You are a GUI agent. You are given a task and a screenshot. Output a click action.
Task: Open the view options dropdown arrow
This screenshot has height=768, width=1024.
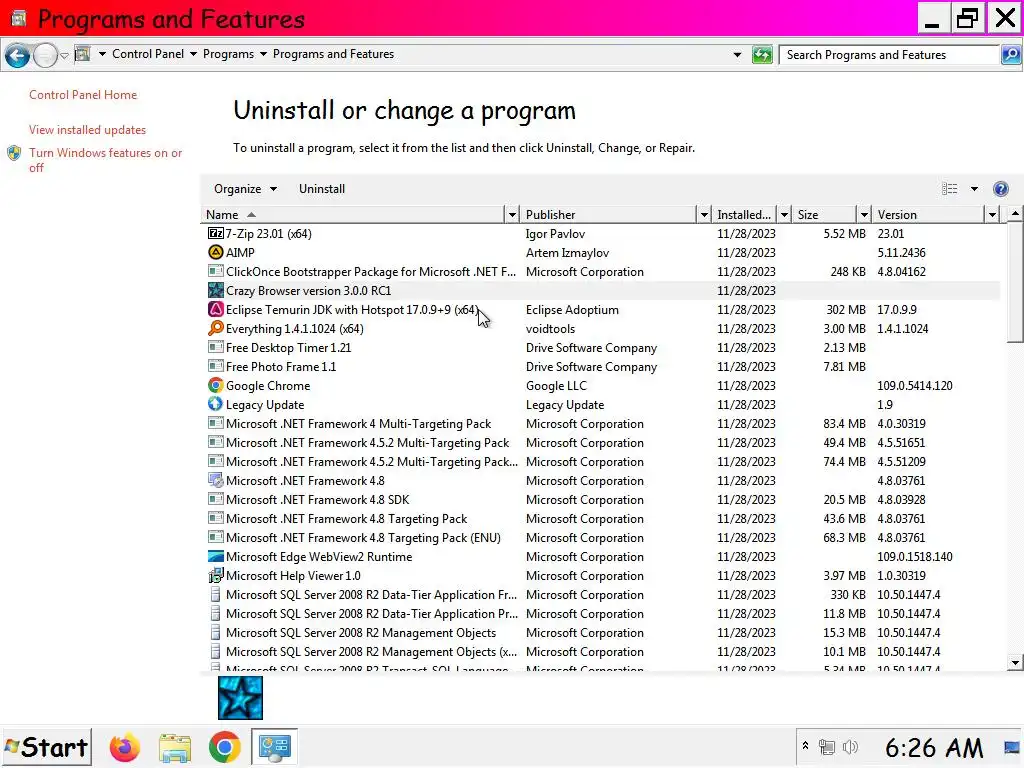[974, 189]
